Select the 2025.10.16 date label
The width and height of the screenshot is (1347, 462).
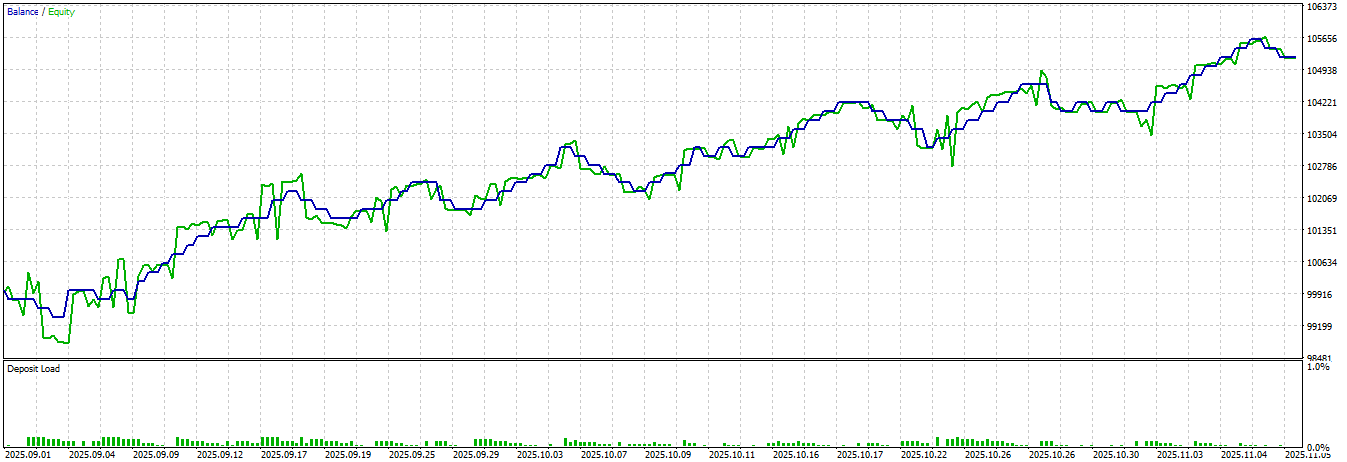coord(796,455)
